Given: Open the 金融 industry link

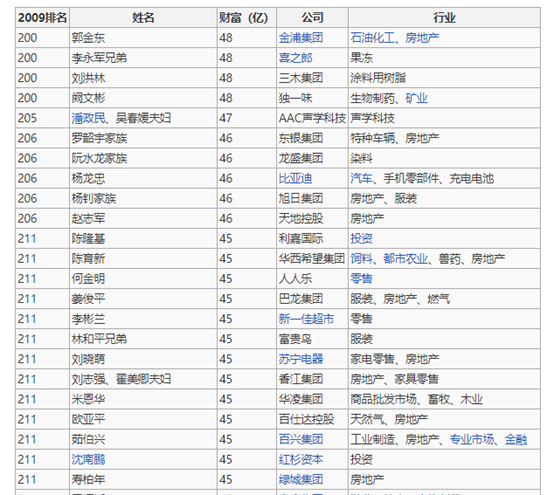Looking at the screenshot, I should pyautogui.click(x=515, y=440).
